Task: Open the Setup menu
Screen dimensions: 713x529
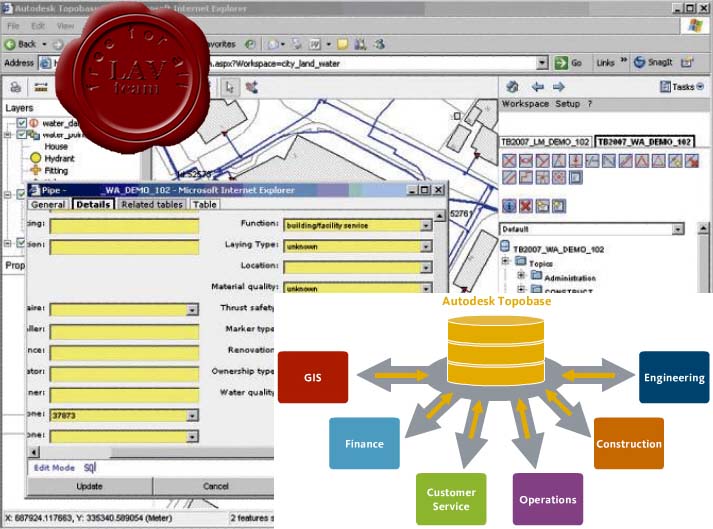Action: tap(567, 104)
